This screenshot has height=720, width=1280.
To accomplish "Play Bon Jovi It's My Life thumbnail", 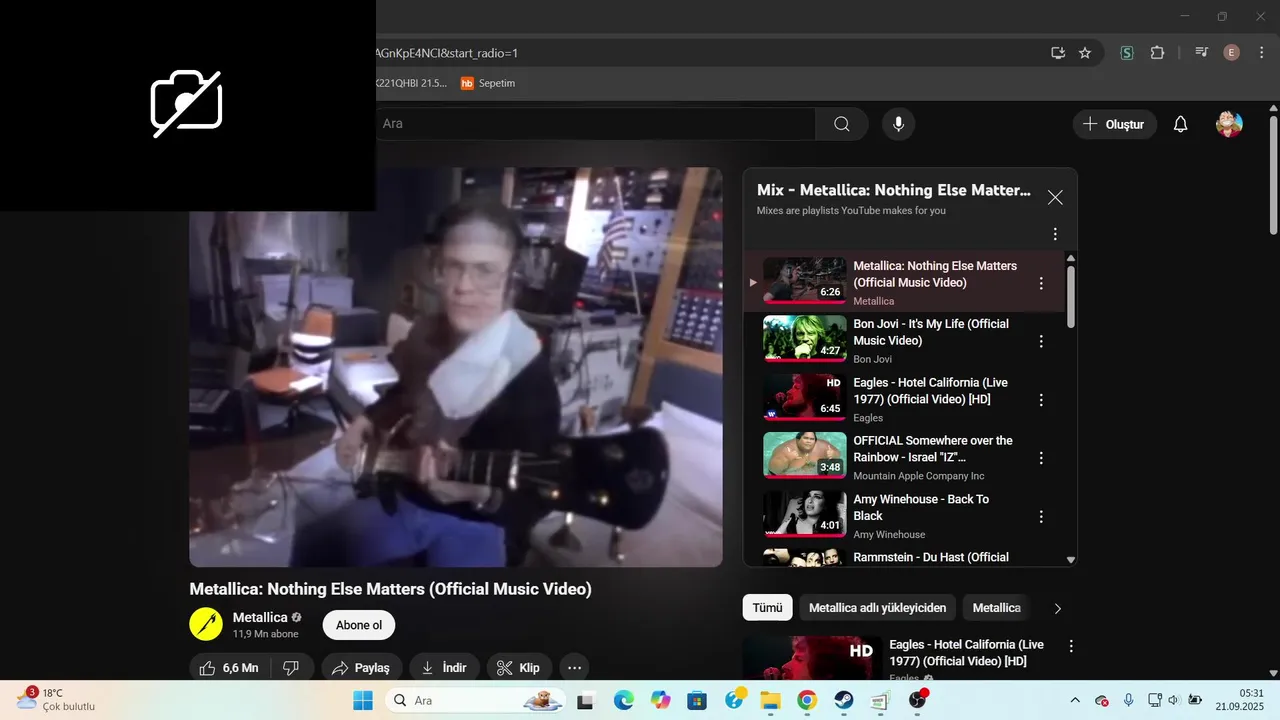I will coord(804,338).
